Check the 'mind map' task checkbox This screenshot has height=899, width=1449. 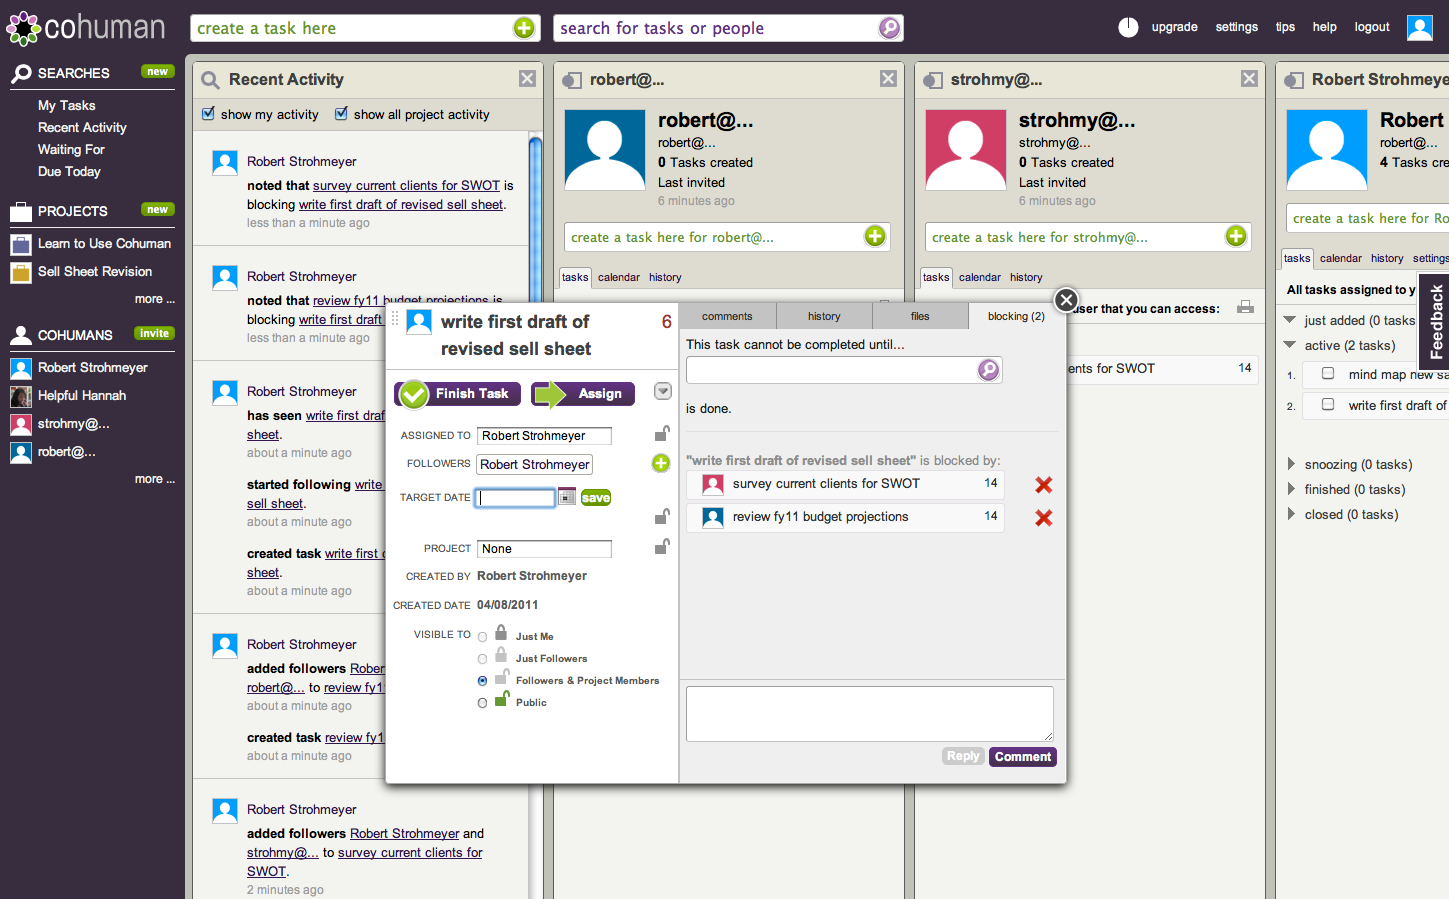click(x=1328, y=374)
